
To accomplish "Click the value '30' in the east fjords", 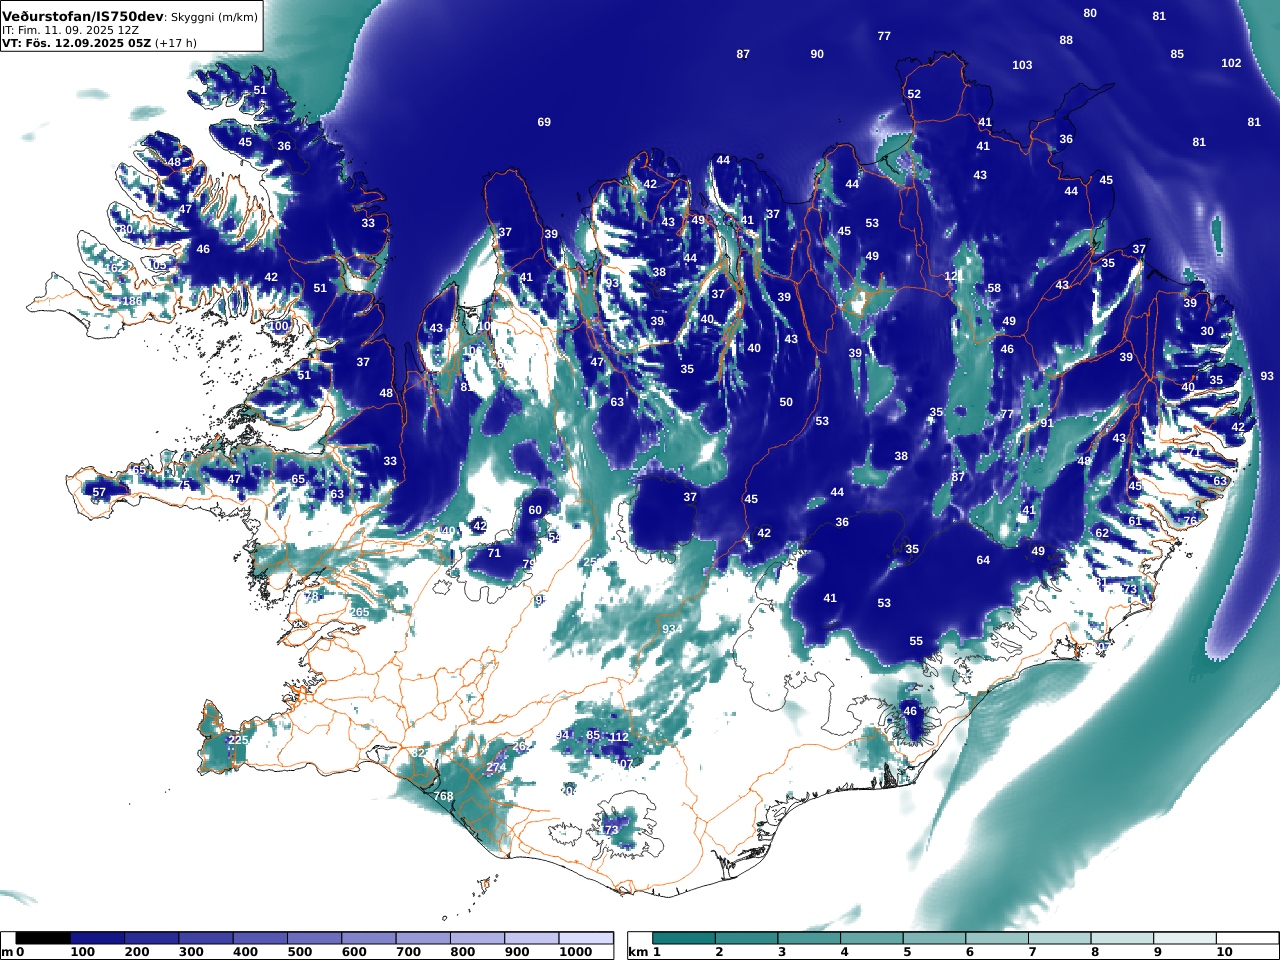I will point(1207,331).
